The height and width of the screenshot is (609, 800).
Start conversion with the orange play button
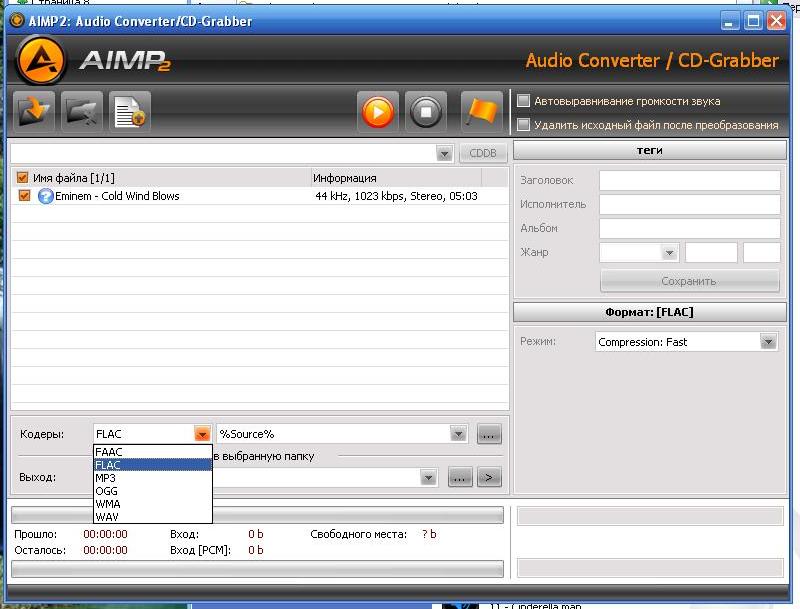pyautogui.click(x=378, y=112)
